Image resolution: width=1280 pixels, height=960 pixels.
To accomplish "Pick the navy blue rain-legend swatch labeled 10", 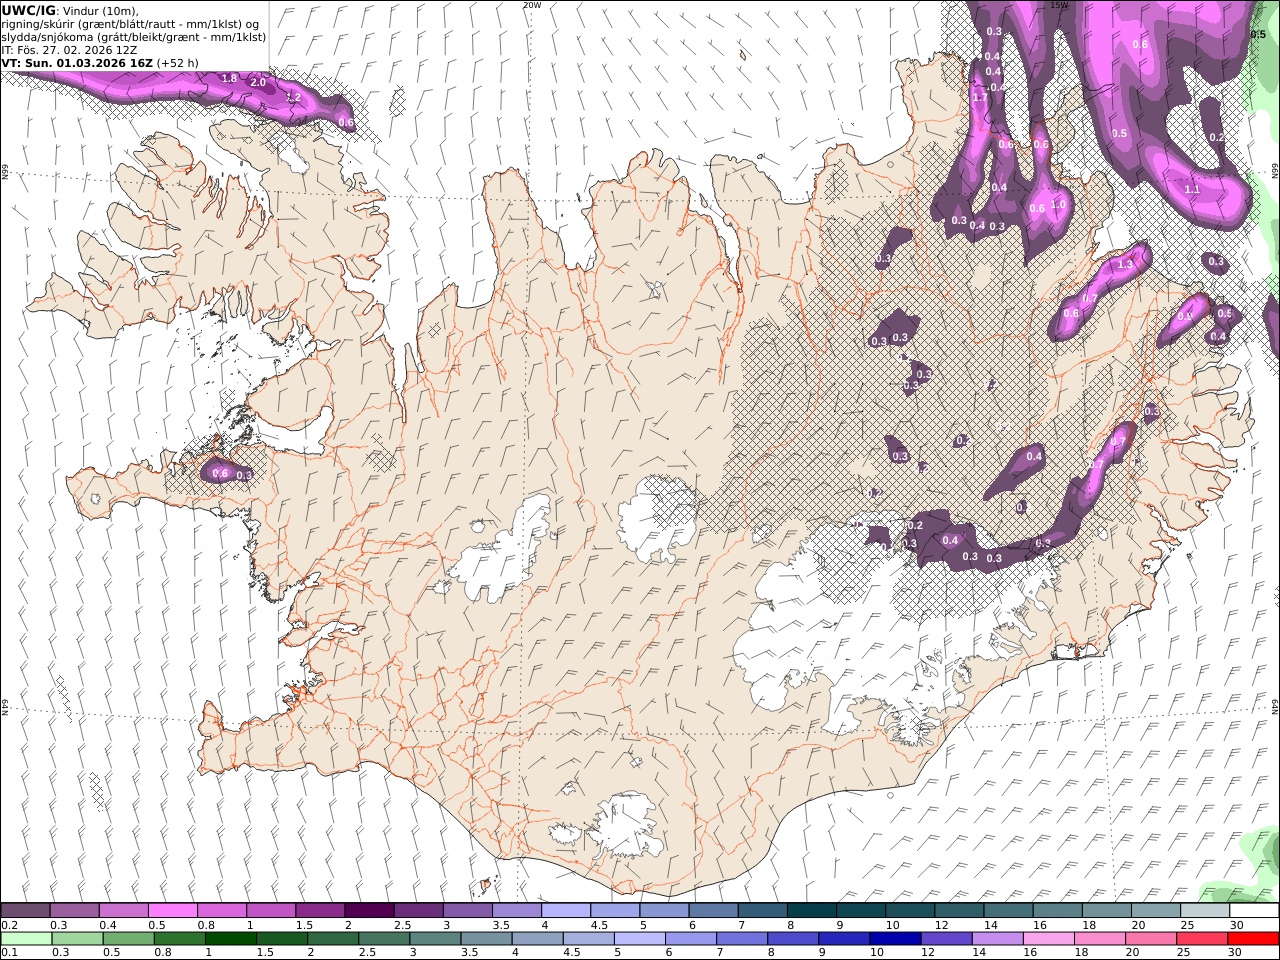I will (x=895, y=939).
